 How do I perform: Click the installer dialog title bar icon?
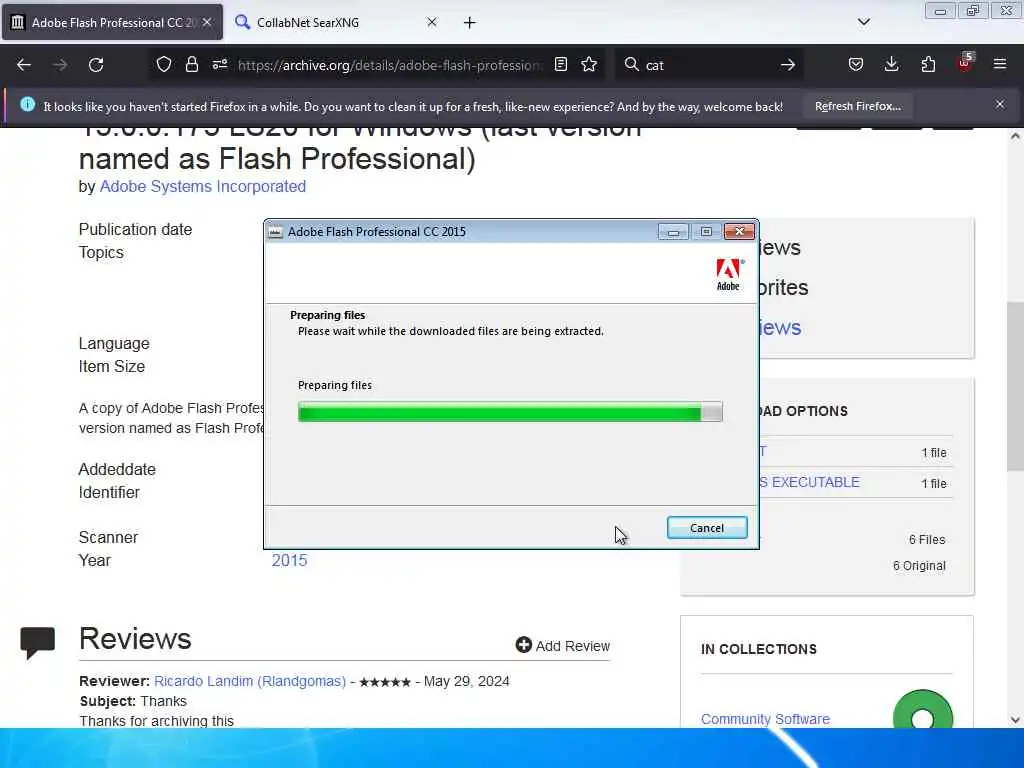276,232
